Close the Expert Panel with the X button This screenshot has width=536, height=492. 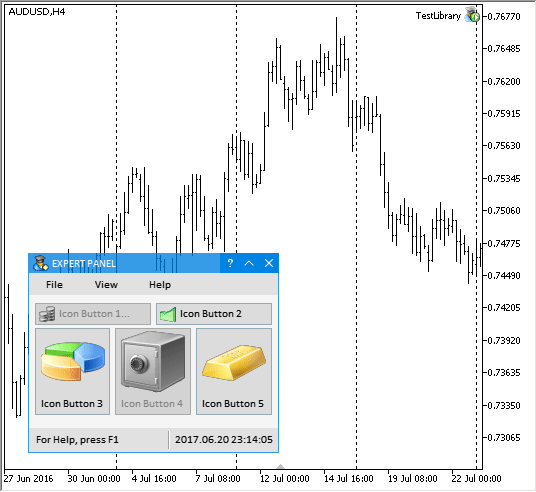(x=269, y=263)
